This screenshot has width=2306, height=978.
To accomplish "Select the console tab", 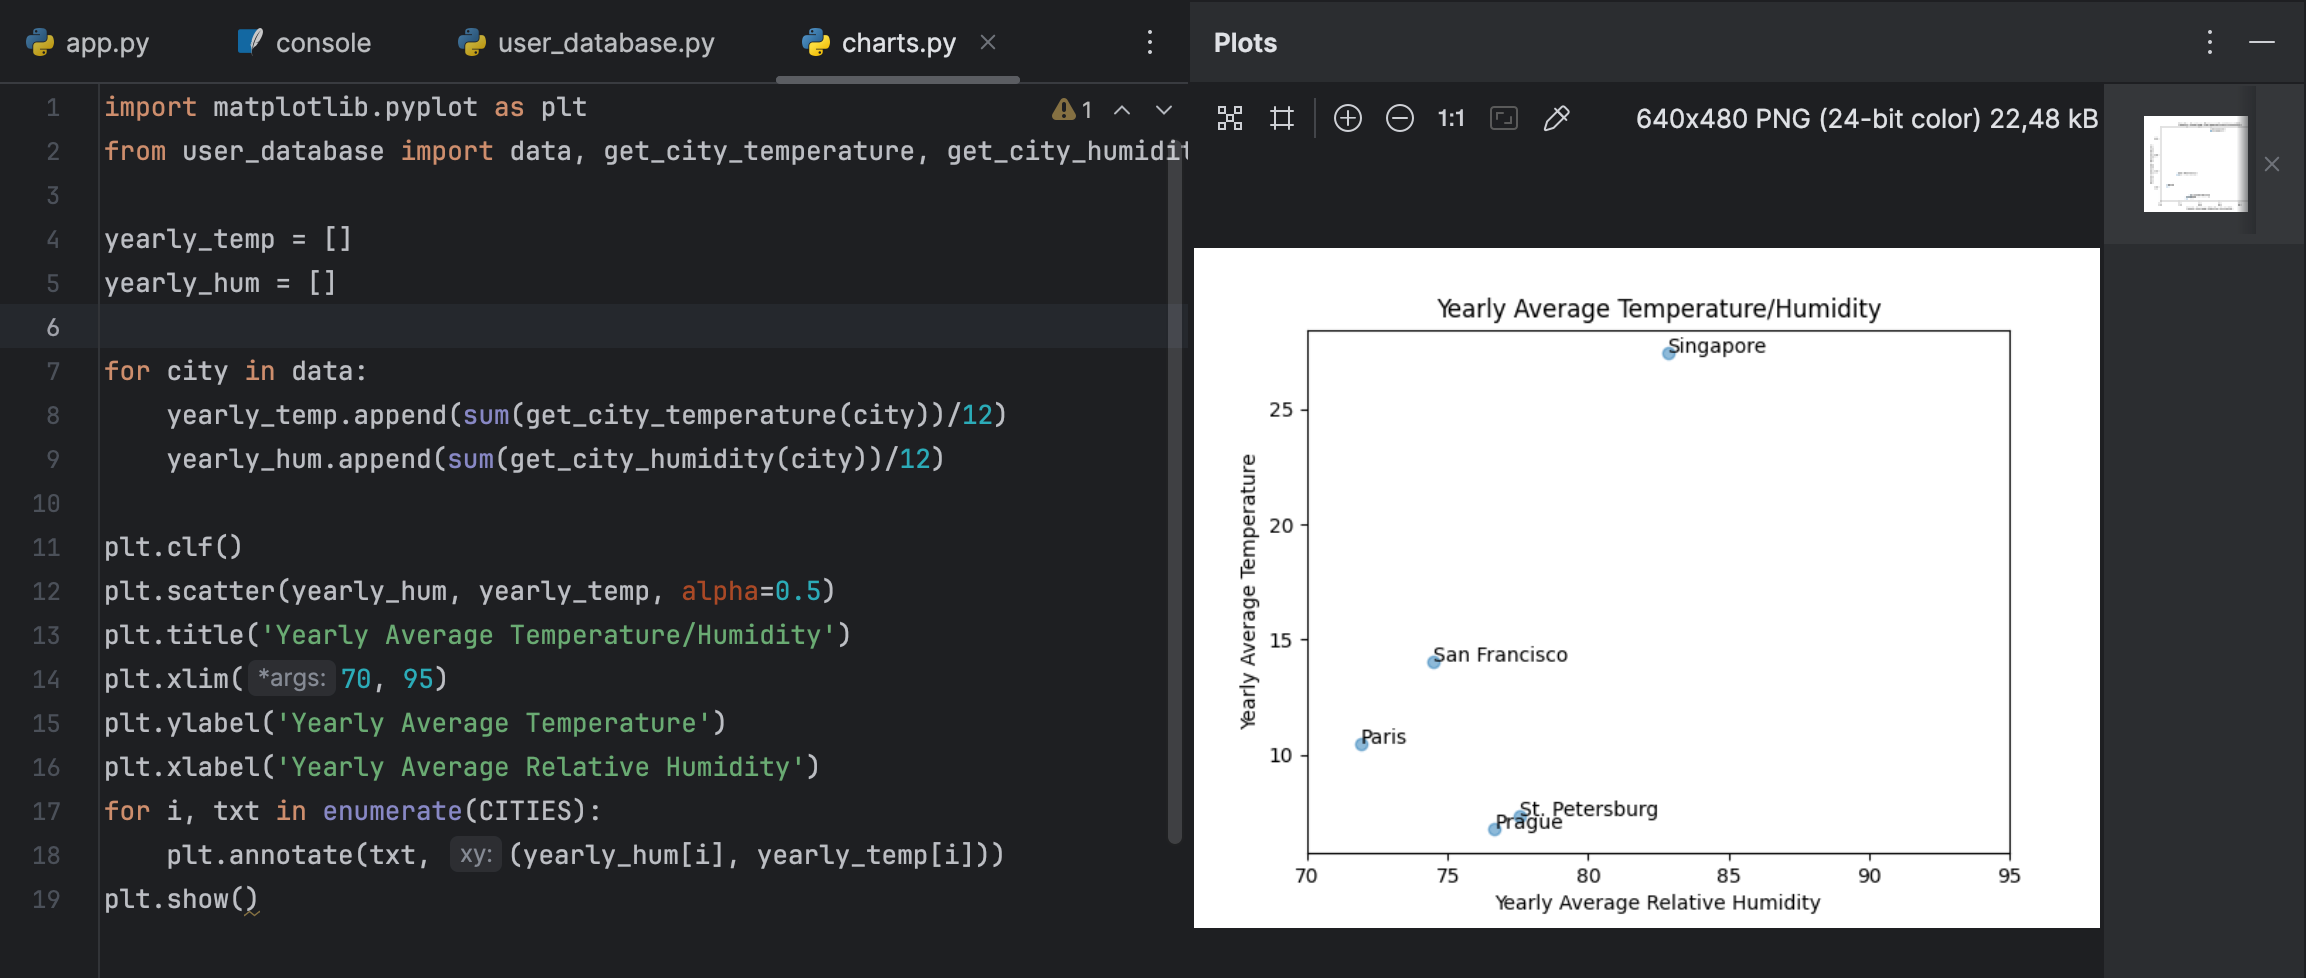I will click(x=303, y=42).
